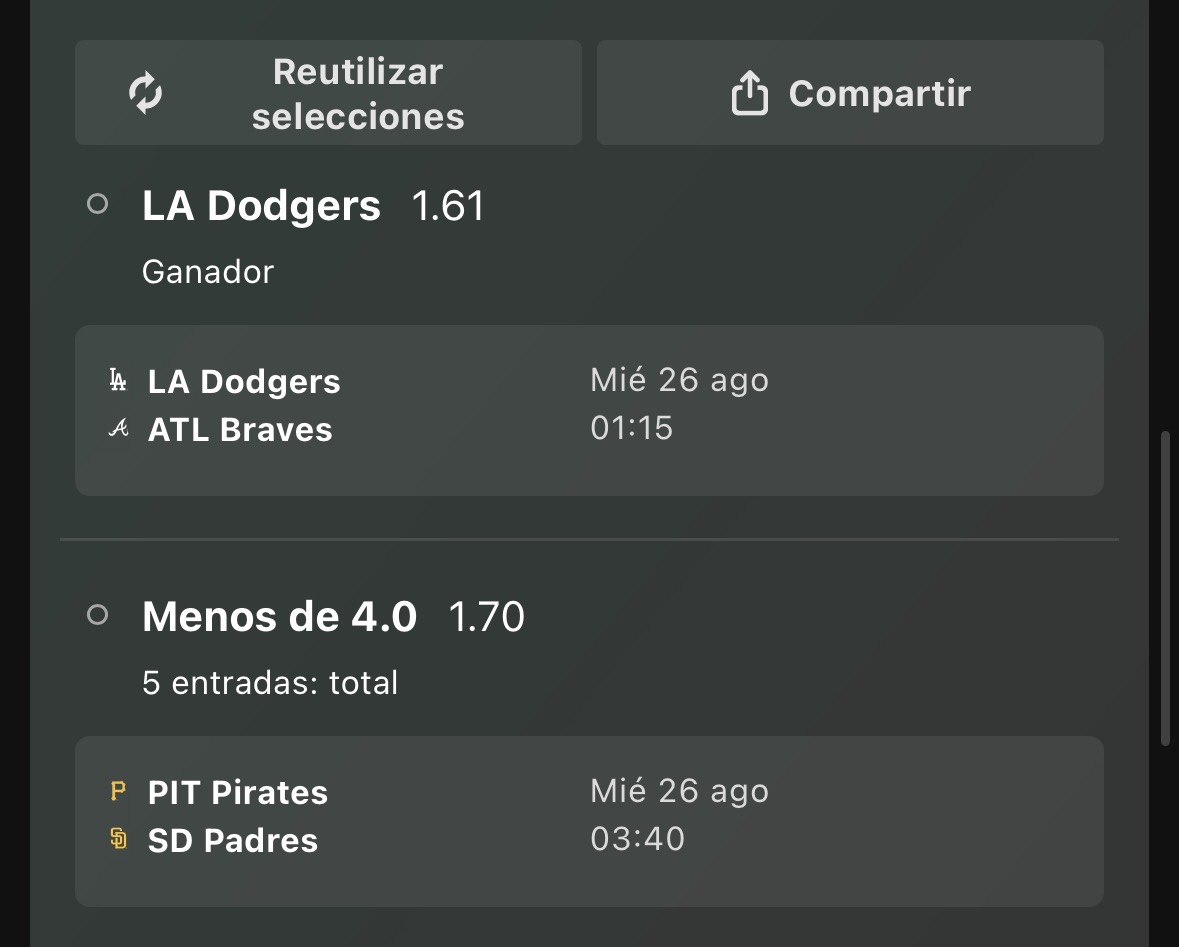1179x947 pixels.
Task: Select the circle beside Menos de 4.0
Action: pos(98,615)
